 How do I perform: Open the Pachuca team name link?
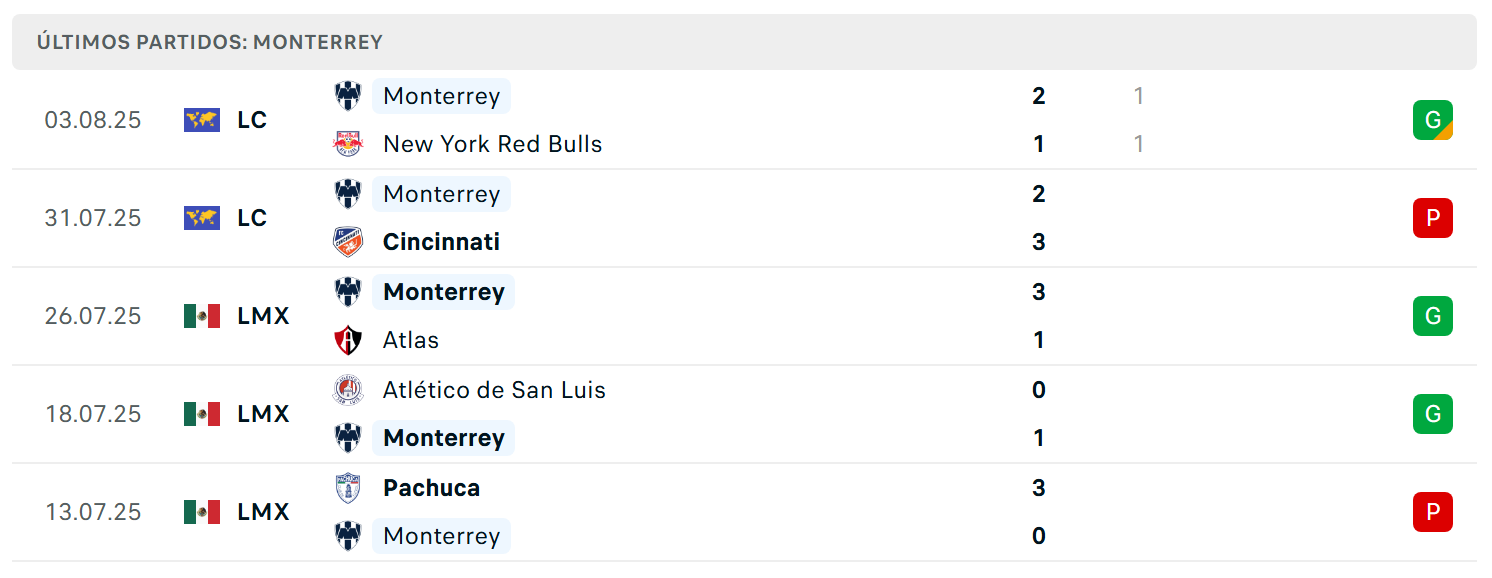coord(432,488)
